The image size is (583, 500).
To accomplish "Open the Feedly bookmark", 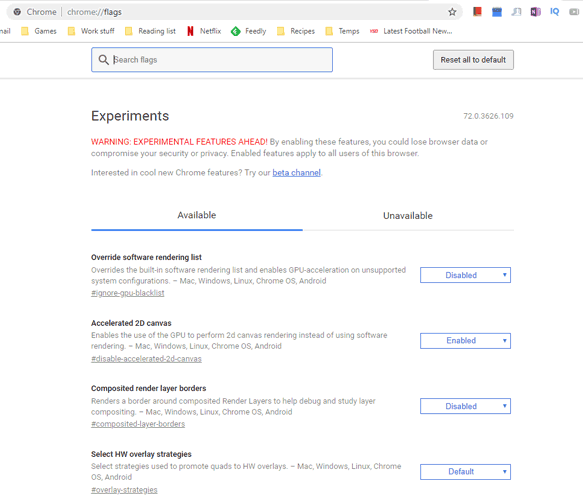I will pos(248,31).
